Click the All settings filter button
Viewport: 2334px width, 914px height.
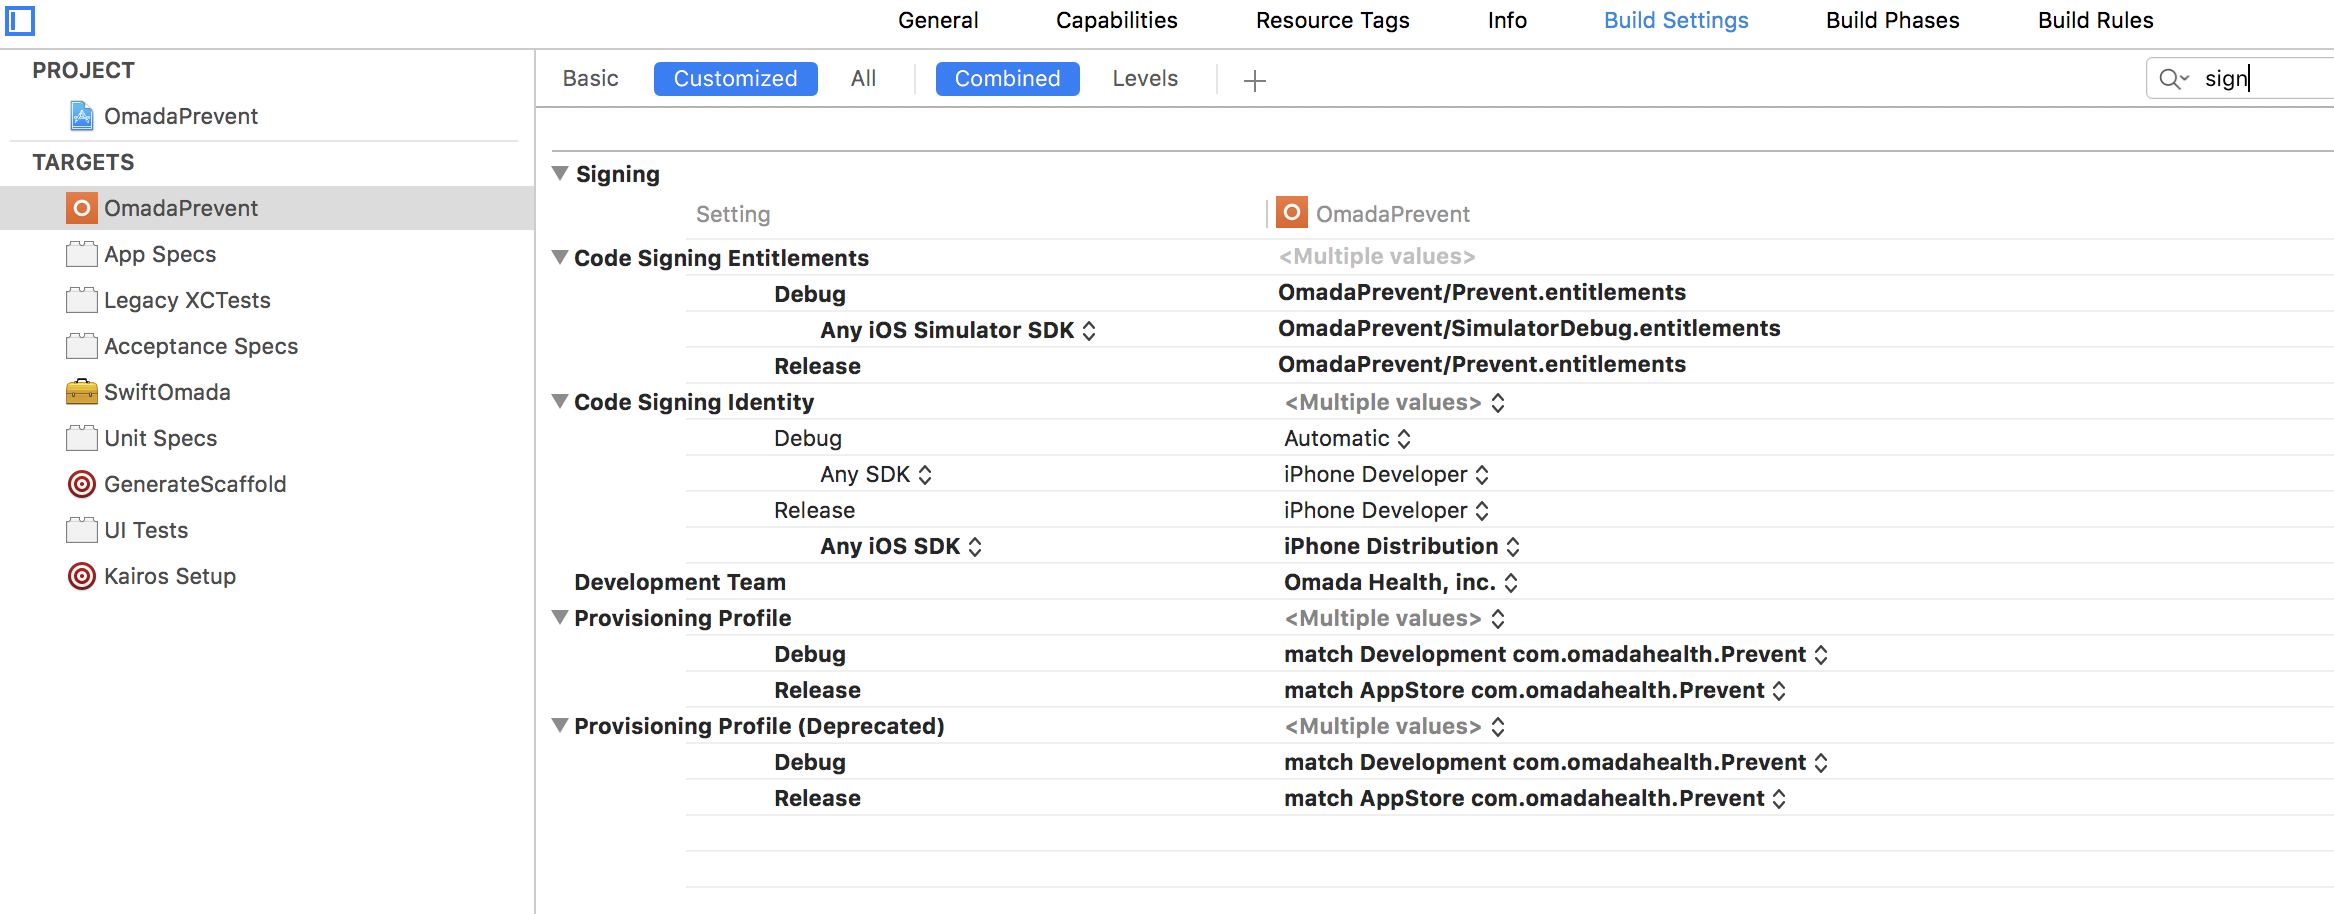pyautogui.click(x=862, y=78)
